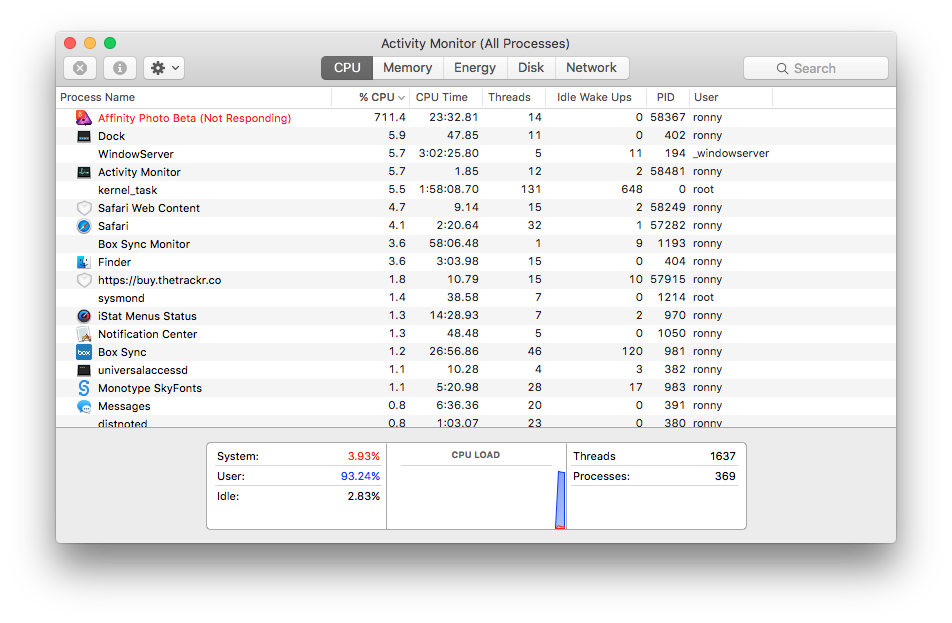The image size is (952, 623).
Task: Switch to the Energy tab
Action: point(475,68)
